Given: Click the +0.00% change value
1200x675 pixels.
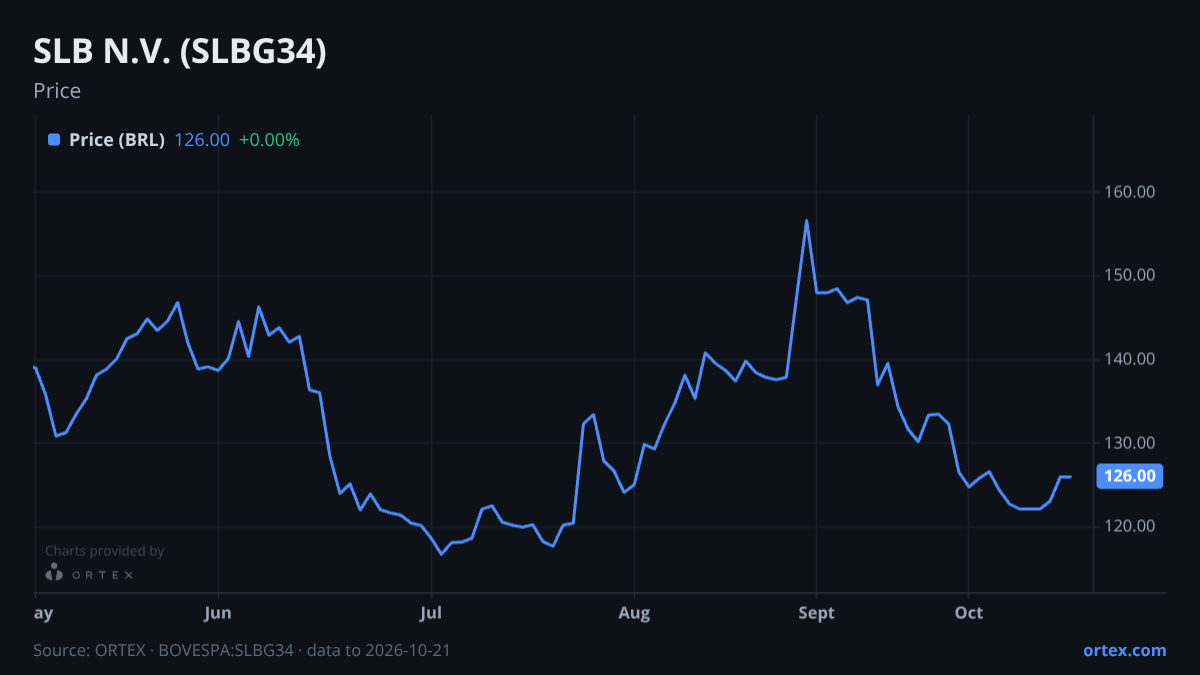Looking at the screenshot, I should coord(269,140).
